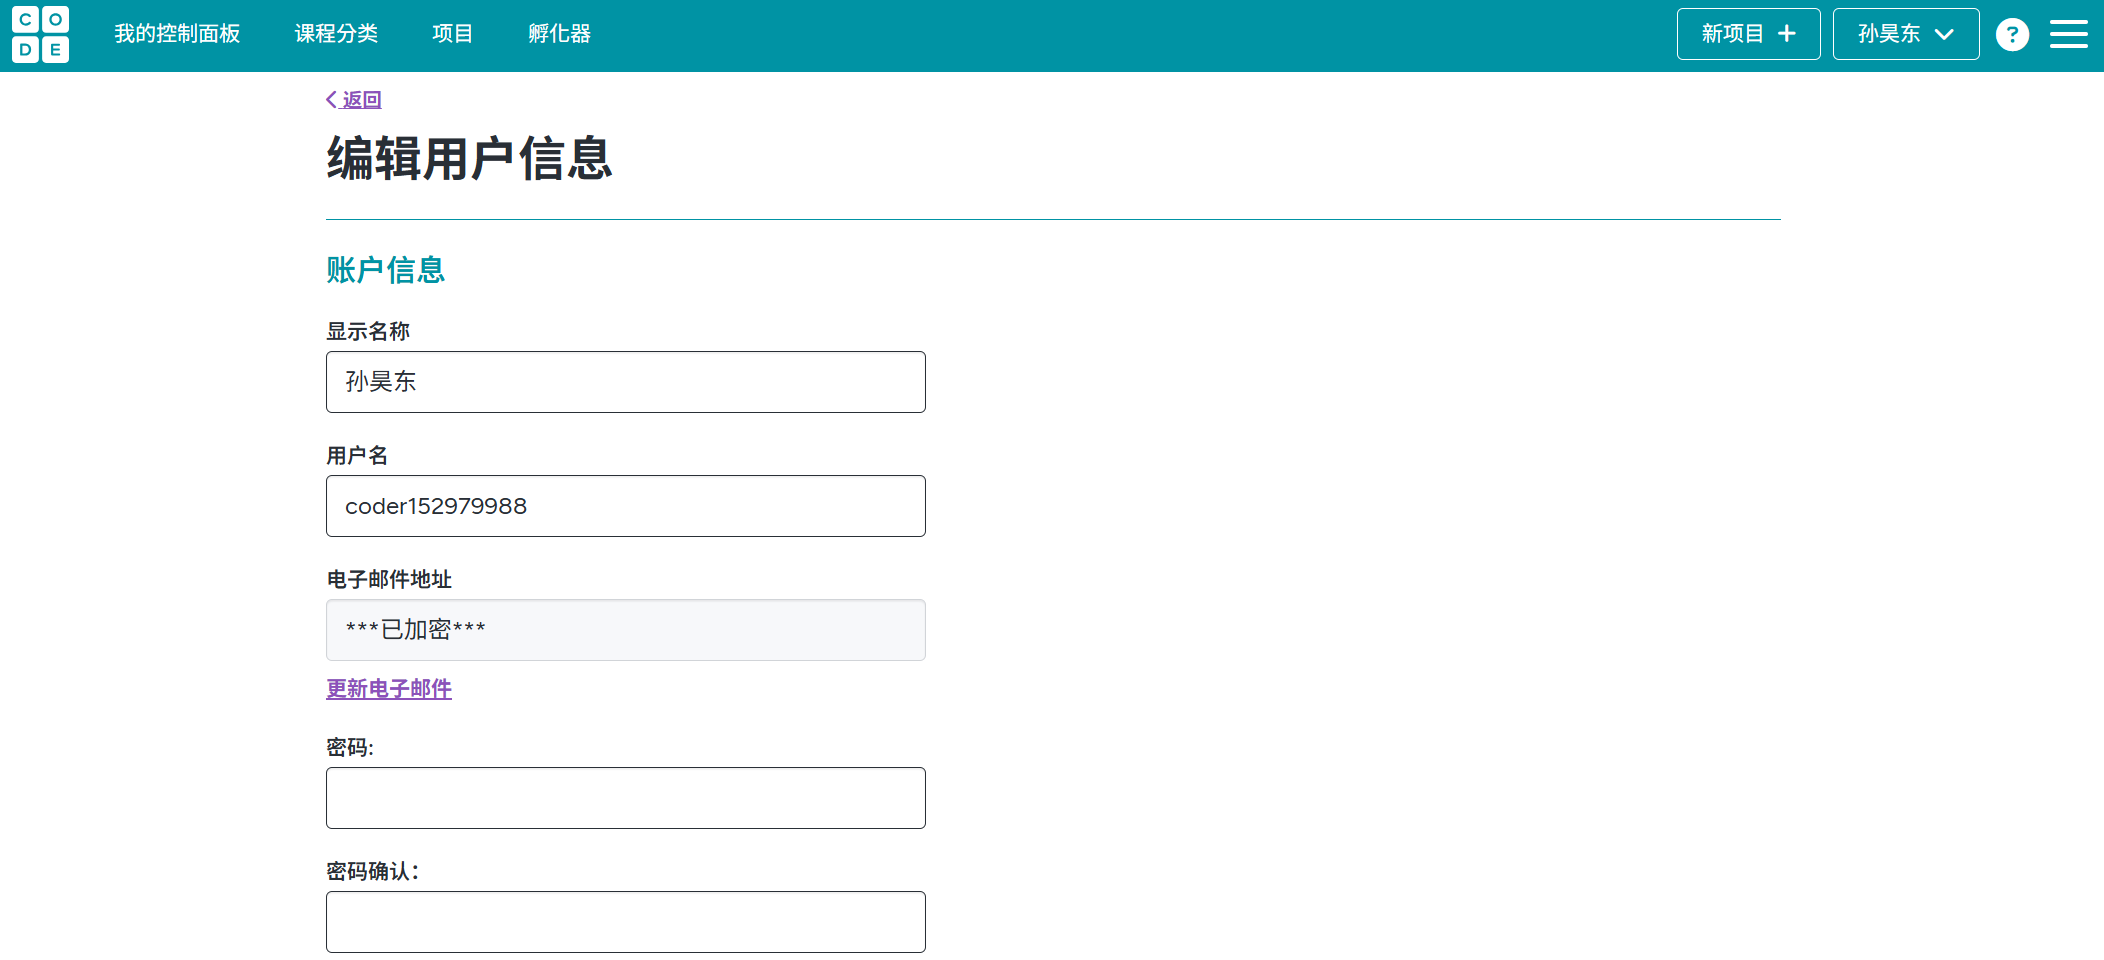Click the 账户信息 section title

coord(386,270)
